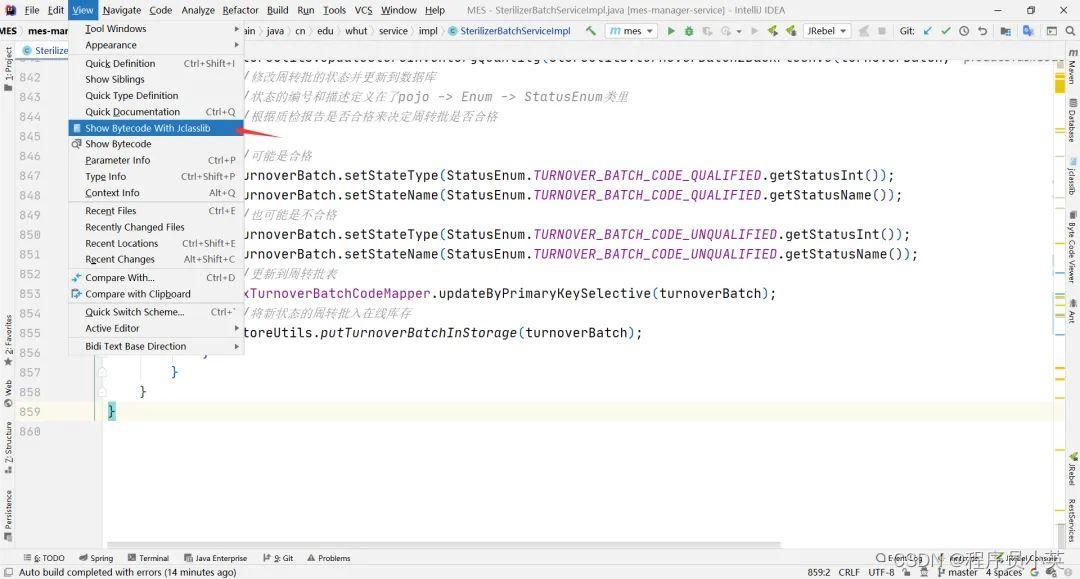This screenshot has width=1080, height=579.
Task: Click the Git commit checkmark icon
Action: pos(946,31)
